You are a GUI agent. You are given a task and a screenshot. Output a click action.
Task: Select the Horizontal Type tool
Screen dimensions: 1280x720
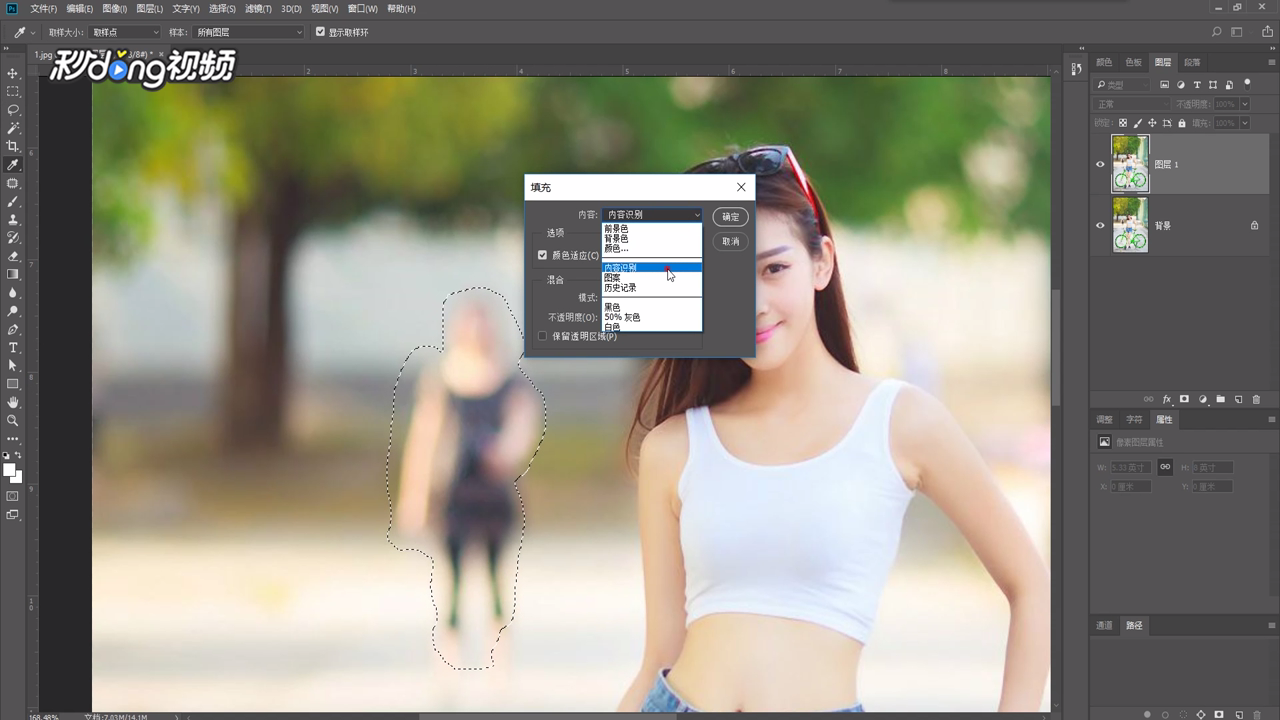coord(13,347)
